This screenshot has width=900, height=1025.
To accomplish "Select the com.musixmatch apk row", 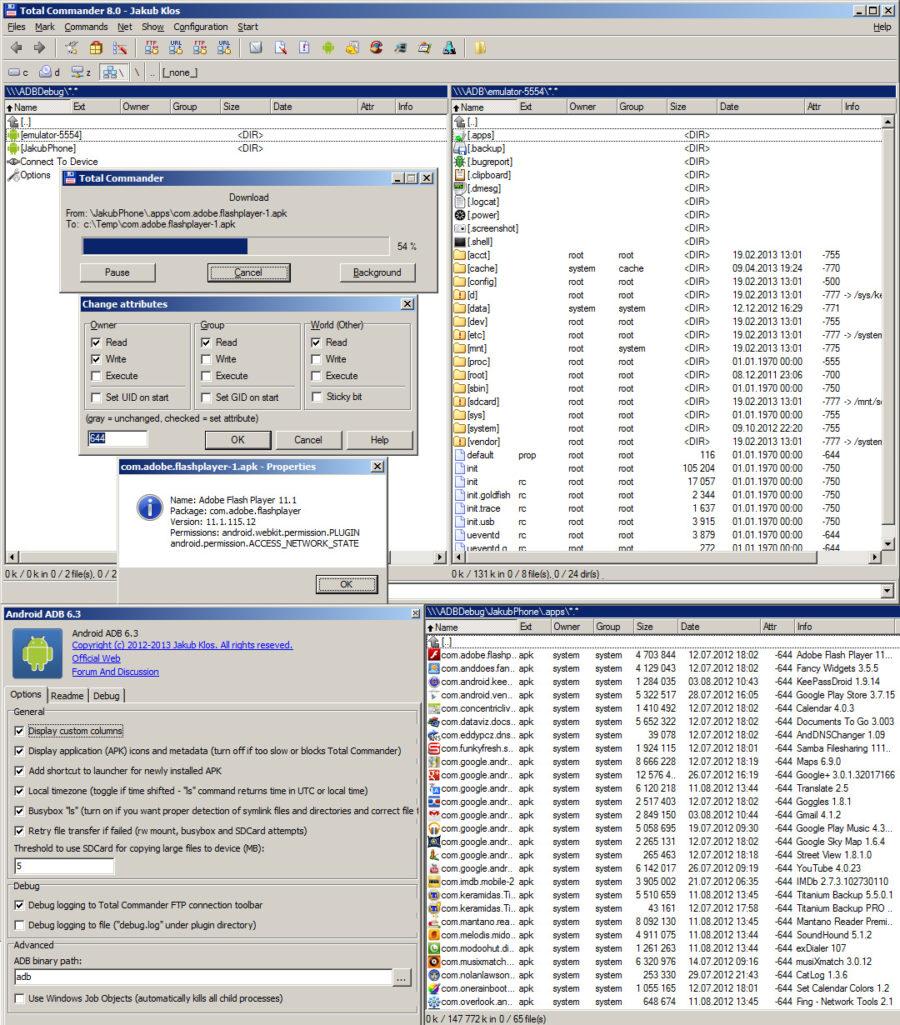I will point(660,962).
